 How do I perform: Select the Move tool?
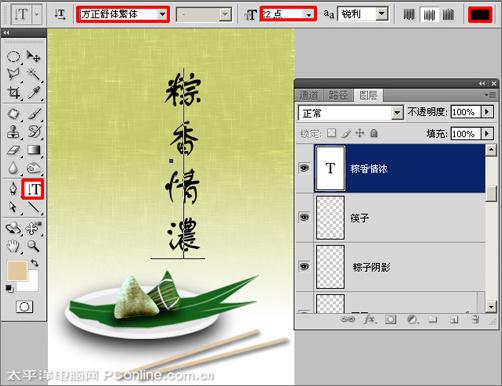33,57
